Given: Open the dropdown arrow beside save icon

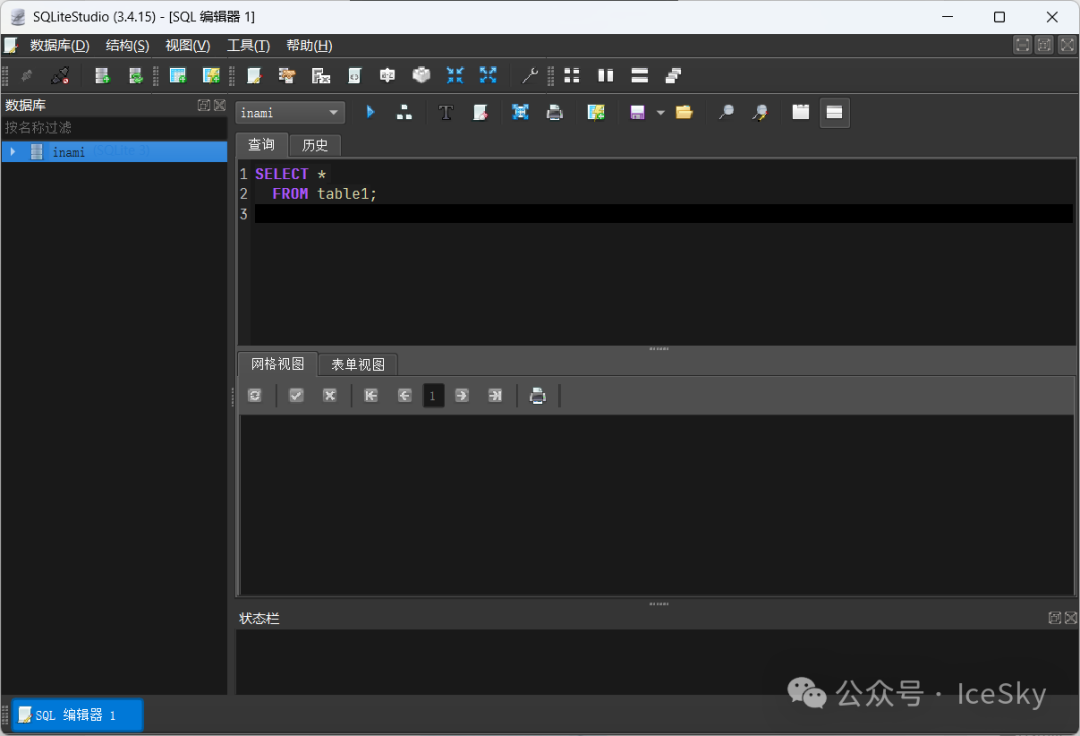Looking at the screenshot, I should tap(660, 113).
